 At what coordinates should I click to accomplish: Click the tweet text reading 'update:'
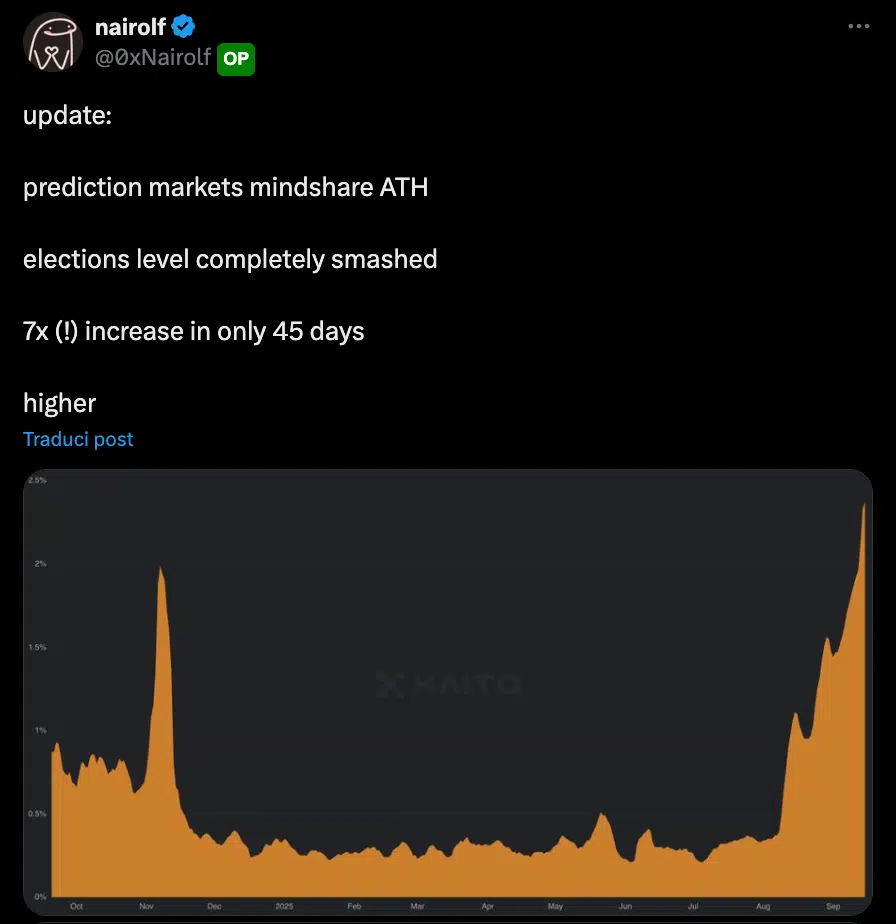point(67,115)
